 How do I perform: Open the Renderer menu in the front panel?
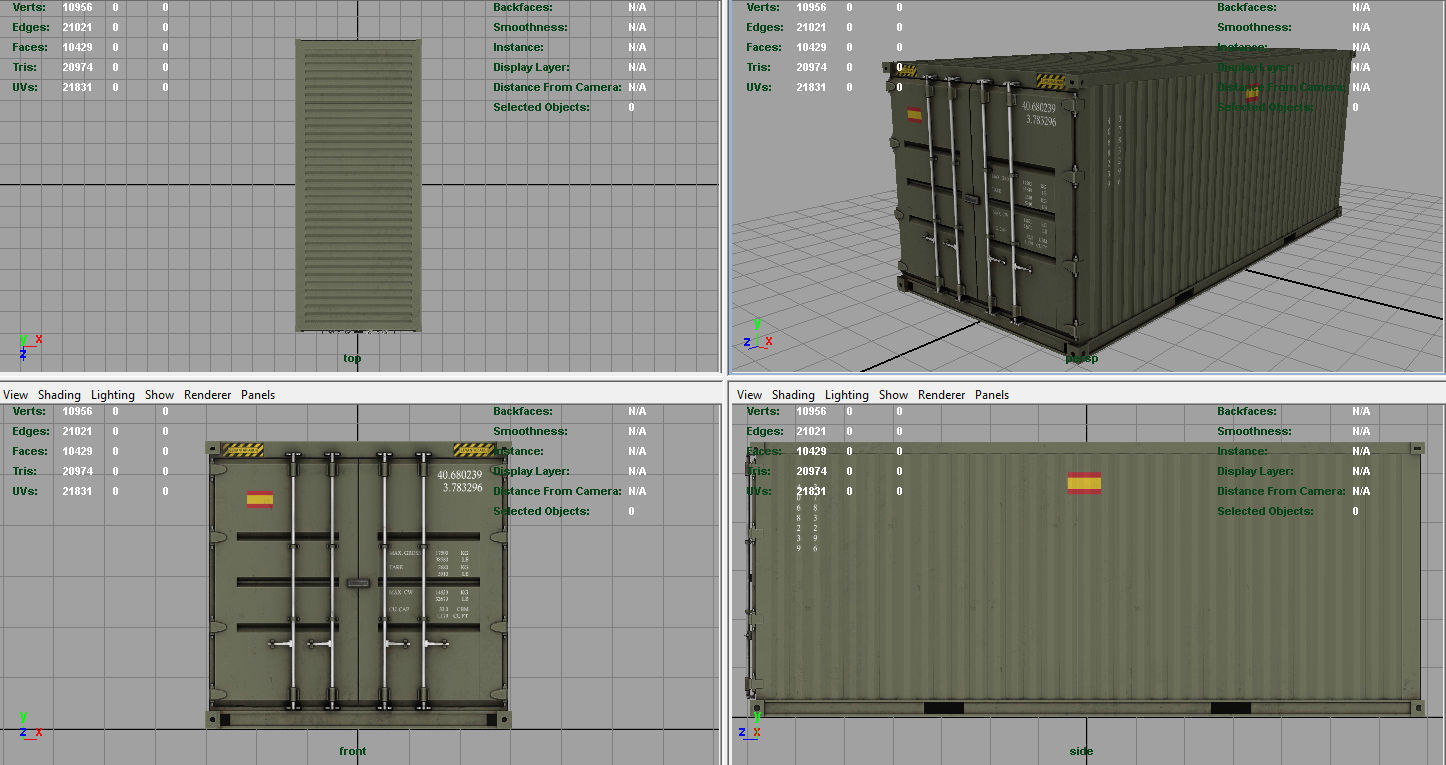pos(207,395)
